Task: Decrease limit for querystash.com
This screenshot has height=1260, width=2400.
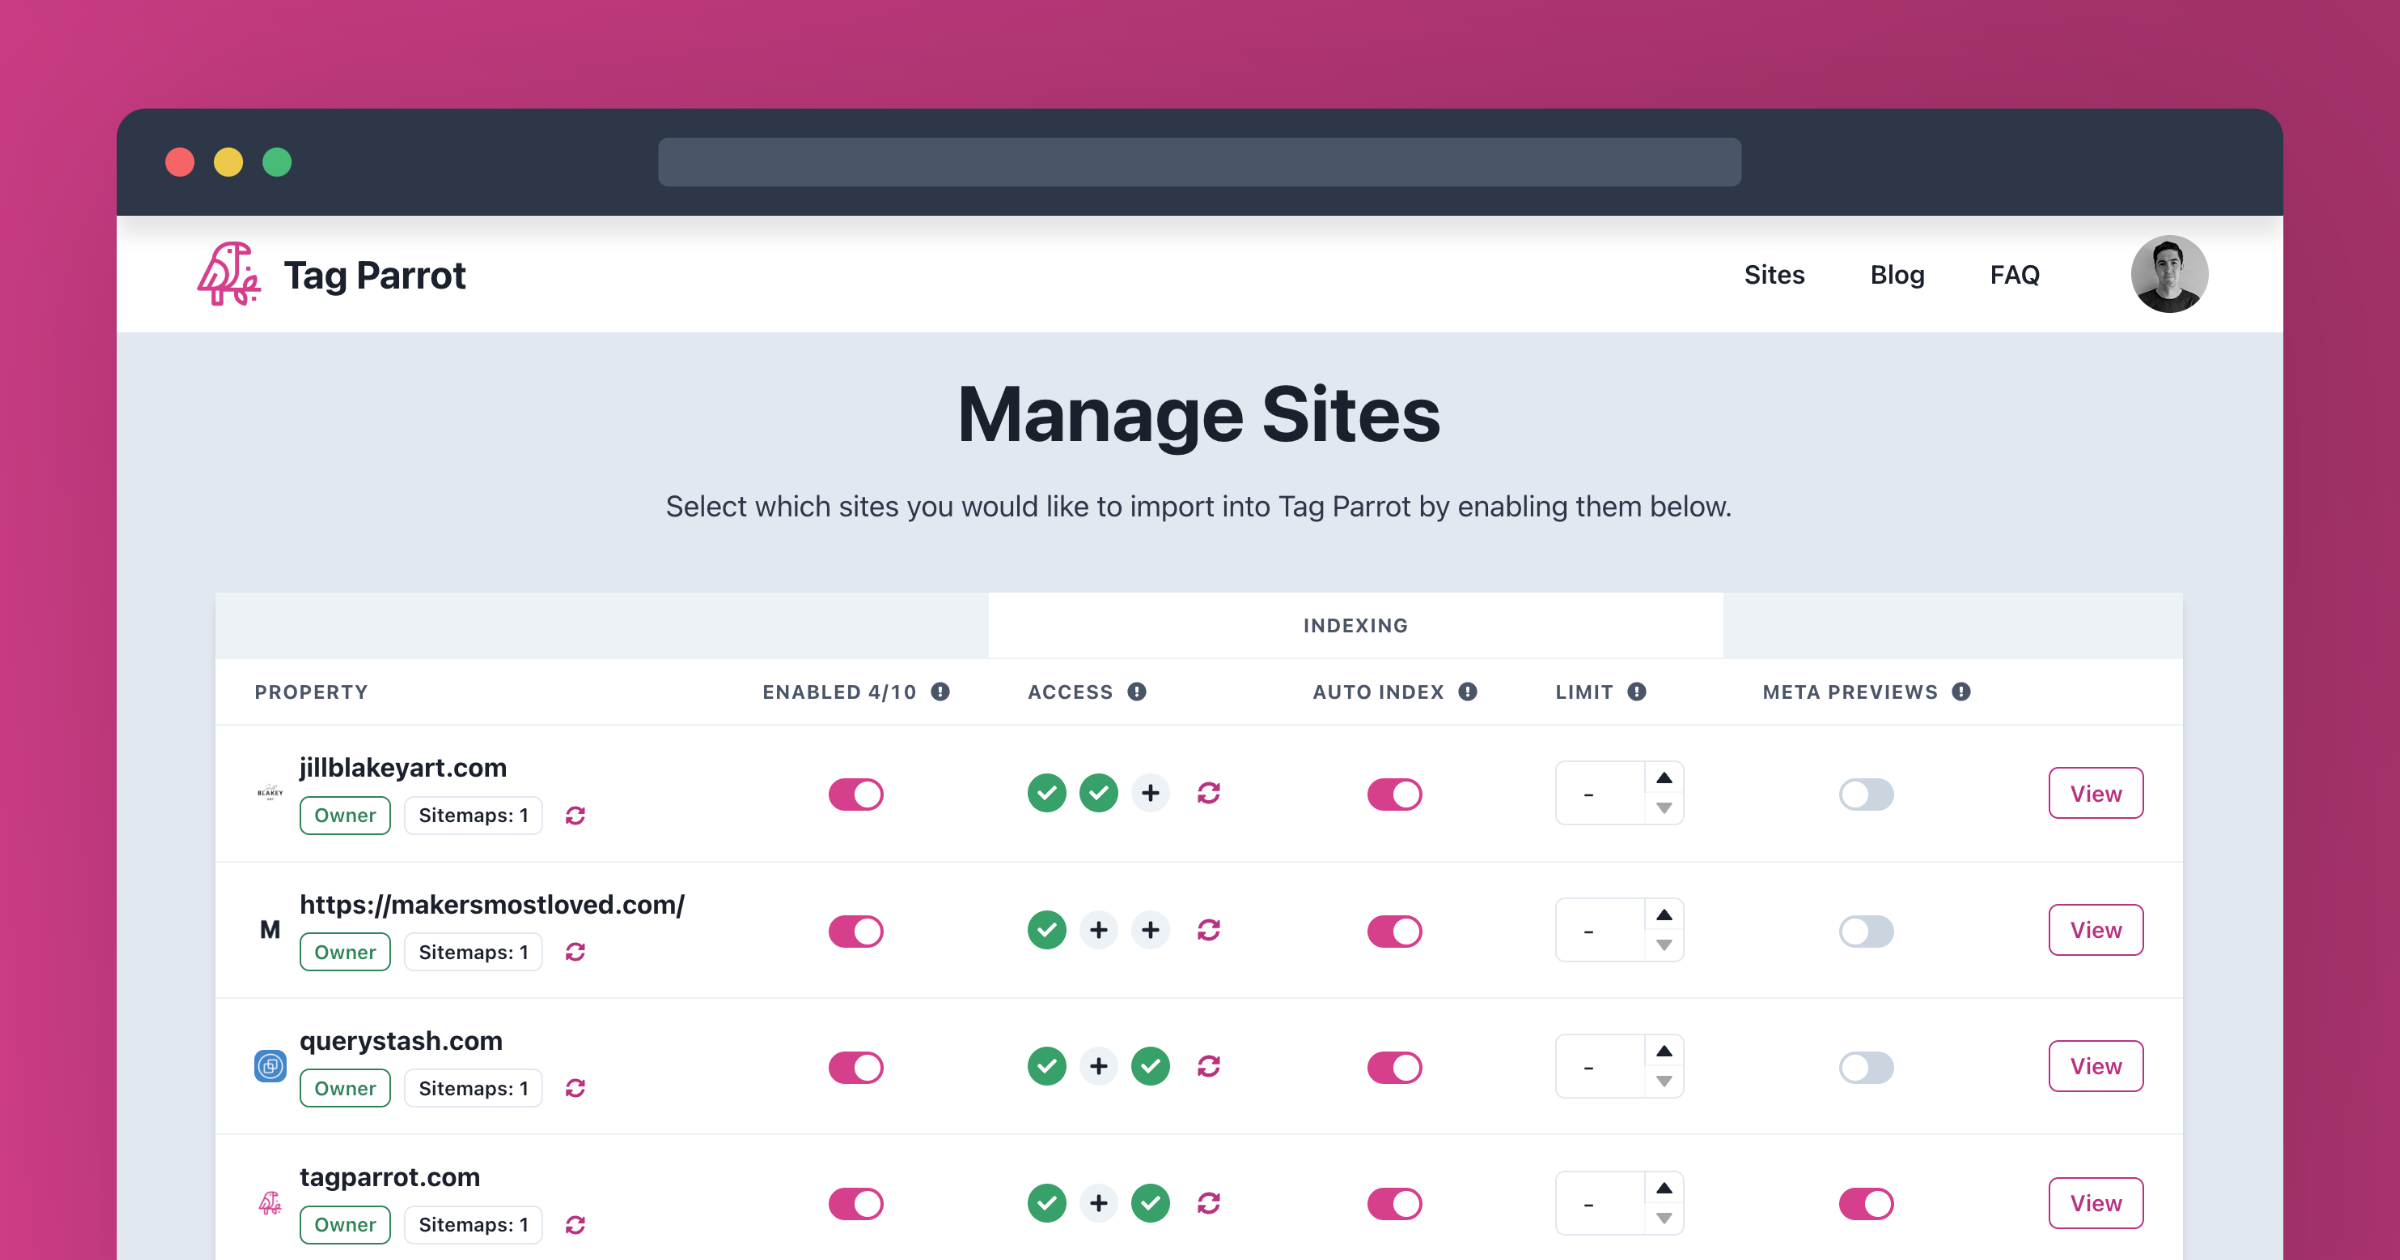Action: pyautogui.click(x=1664, y=1081)
